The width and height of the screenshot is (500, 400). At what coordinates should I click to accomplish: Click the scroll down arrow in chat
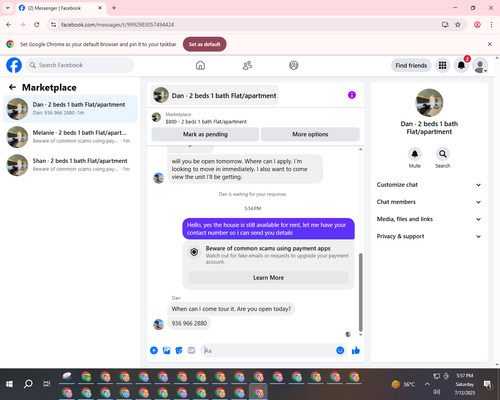(360, 335)
